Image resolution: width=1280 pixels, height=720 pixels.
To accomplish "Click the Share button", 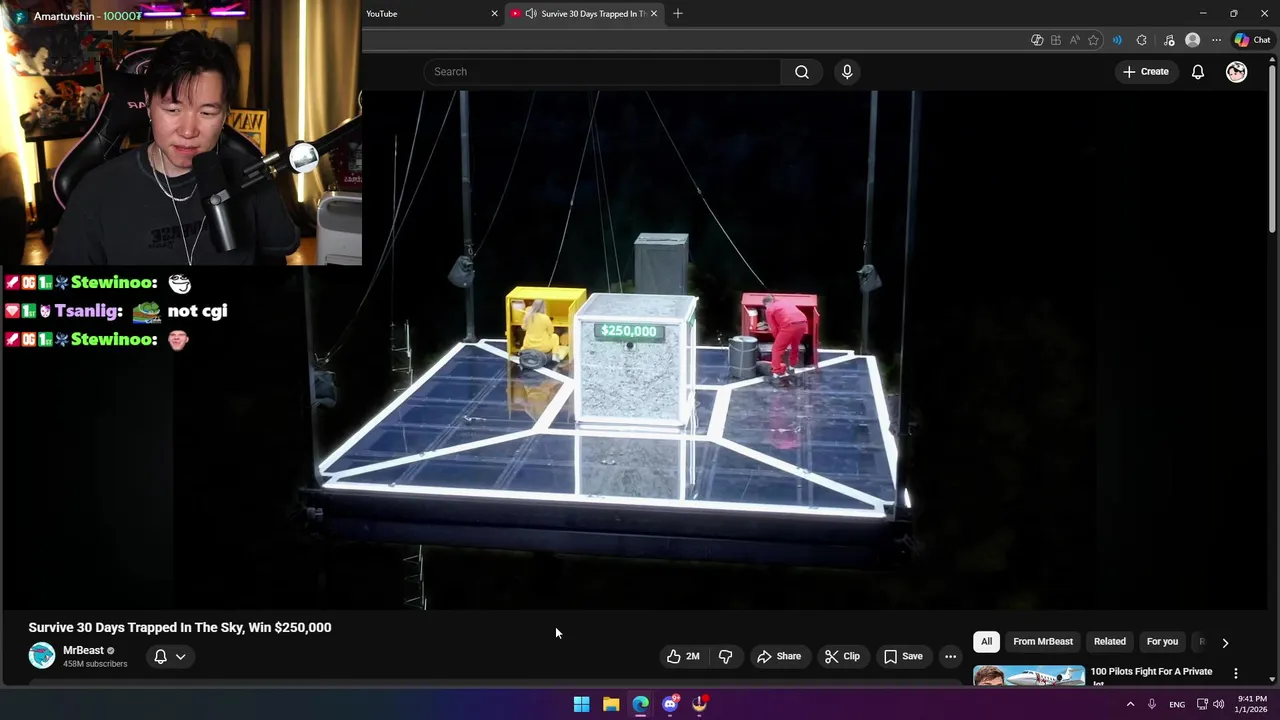I will 779,656.
